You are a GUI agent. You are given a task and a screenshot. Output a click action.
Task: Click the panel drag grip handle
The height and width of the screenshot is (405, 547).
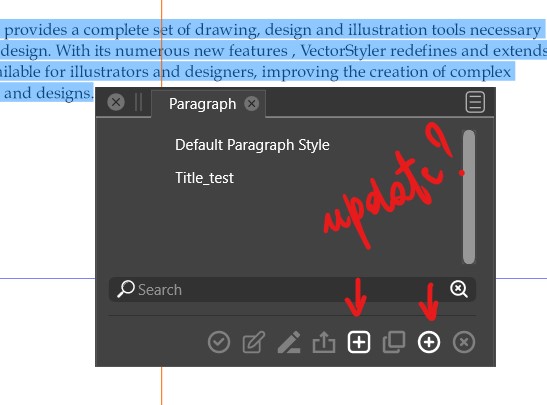tap(138, 103)
